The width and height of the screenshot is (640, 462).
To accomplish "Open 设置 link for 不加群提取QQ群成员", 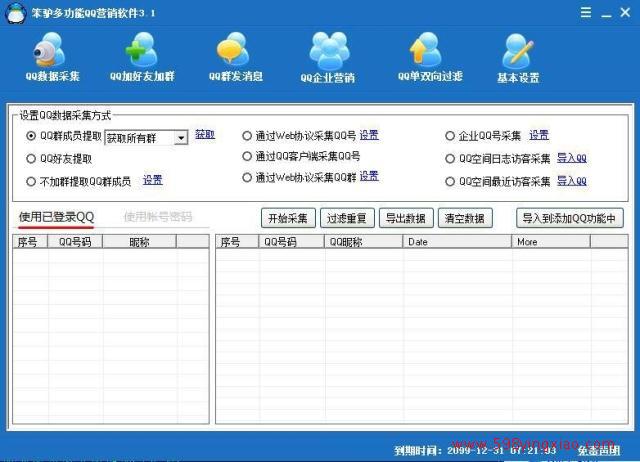I will 153,180.
